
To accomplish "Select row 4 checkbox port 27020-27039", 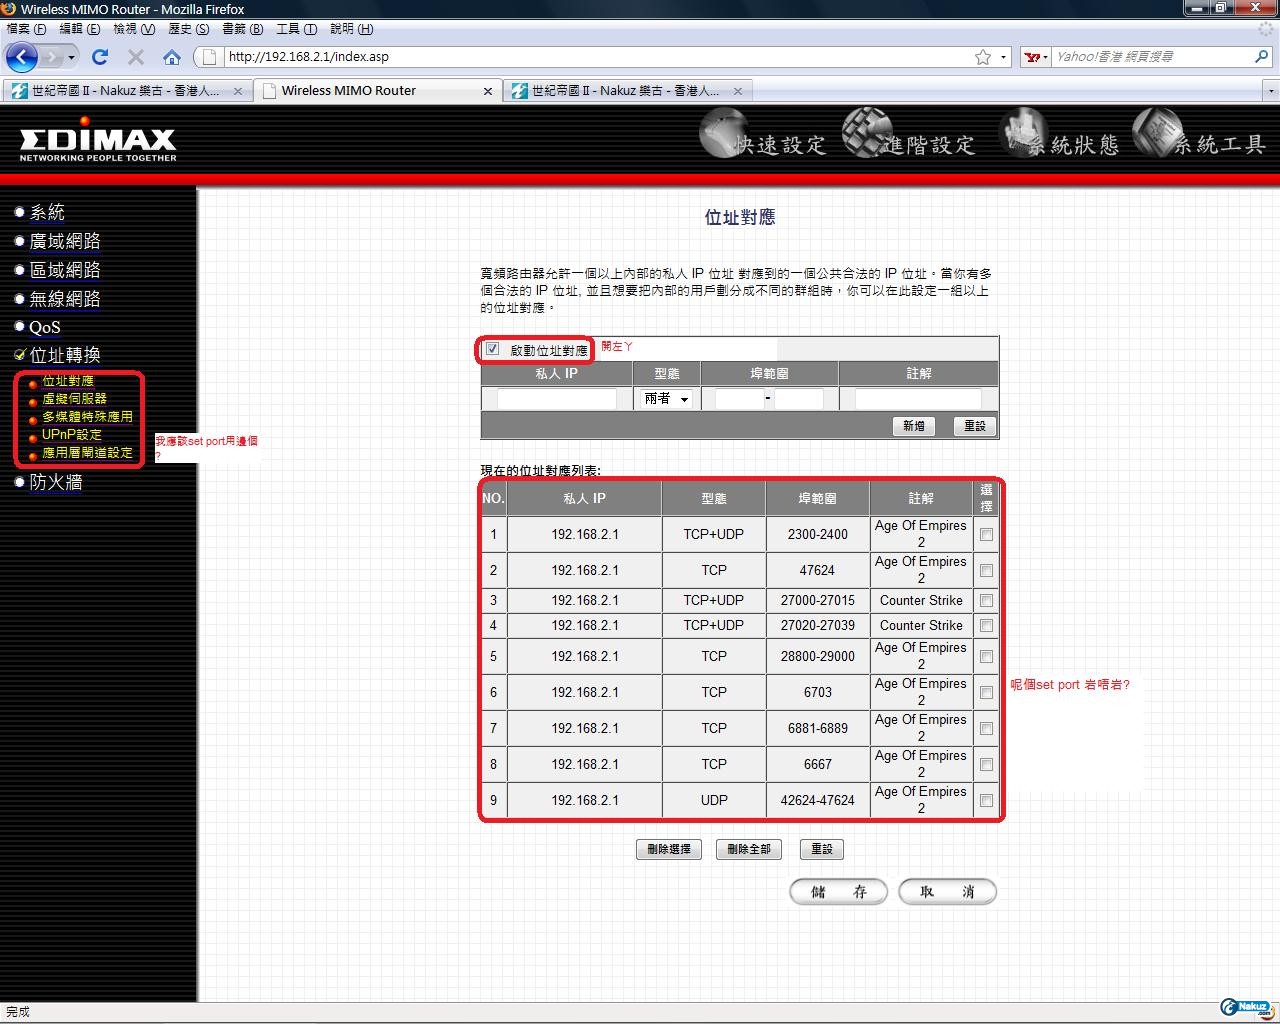I will coord(986,626).
